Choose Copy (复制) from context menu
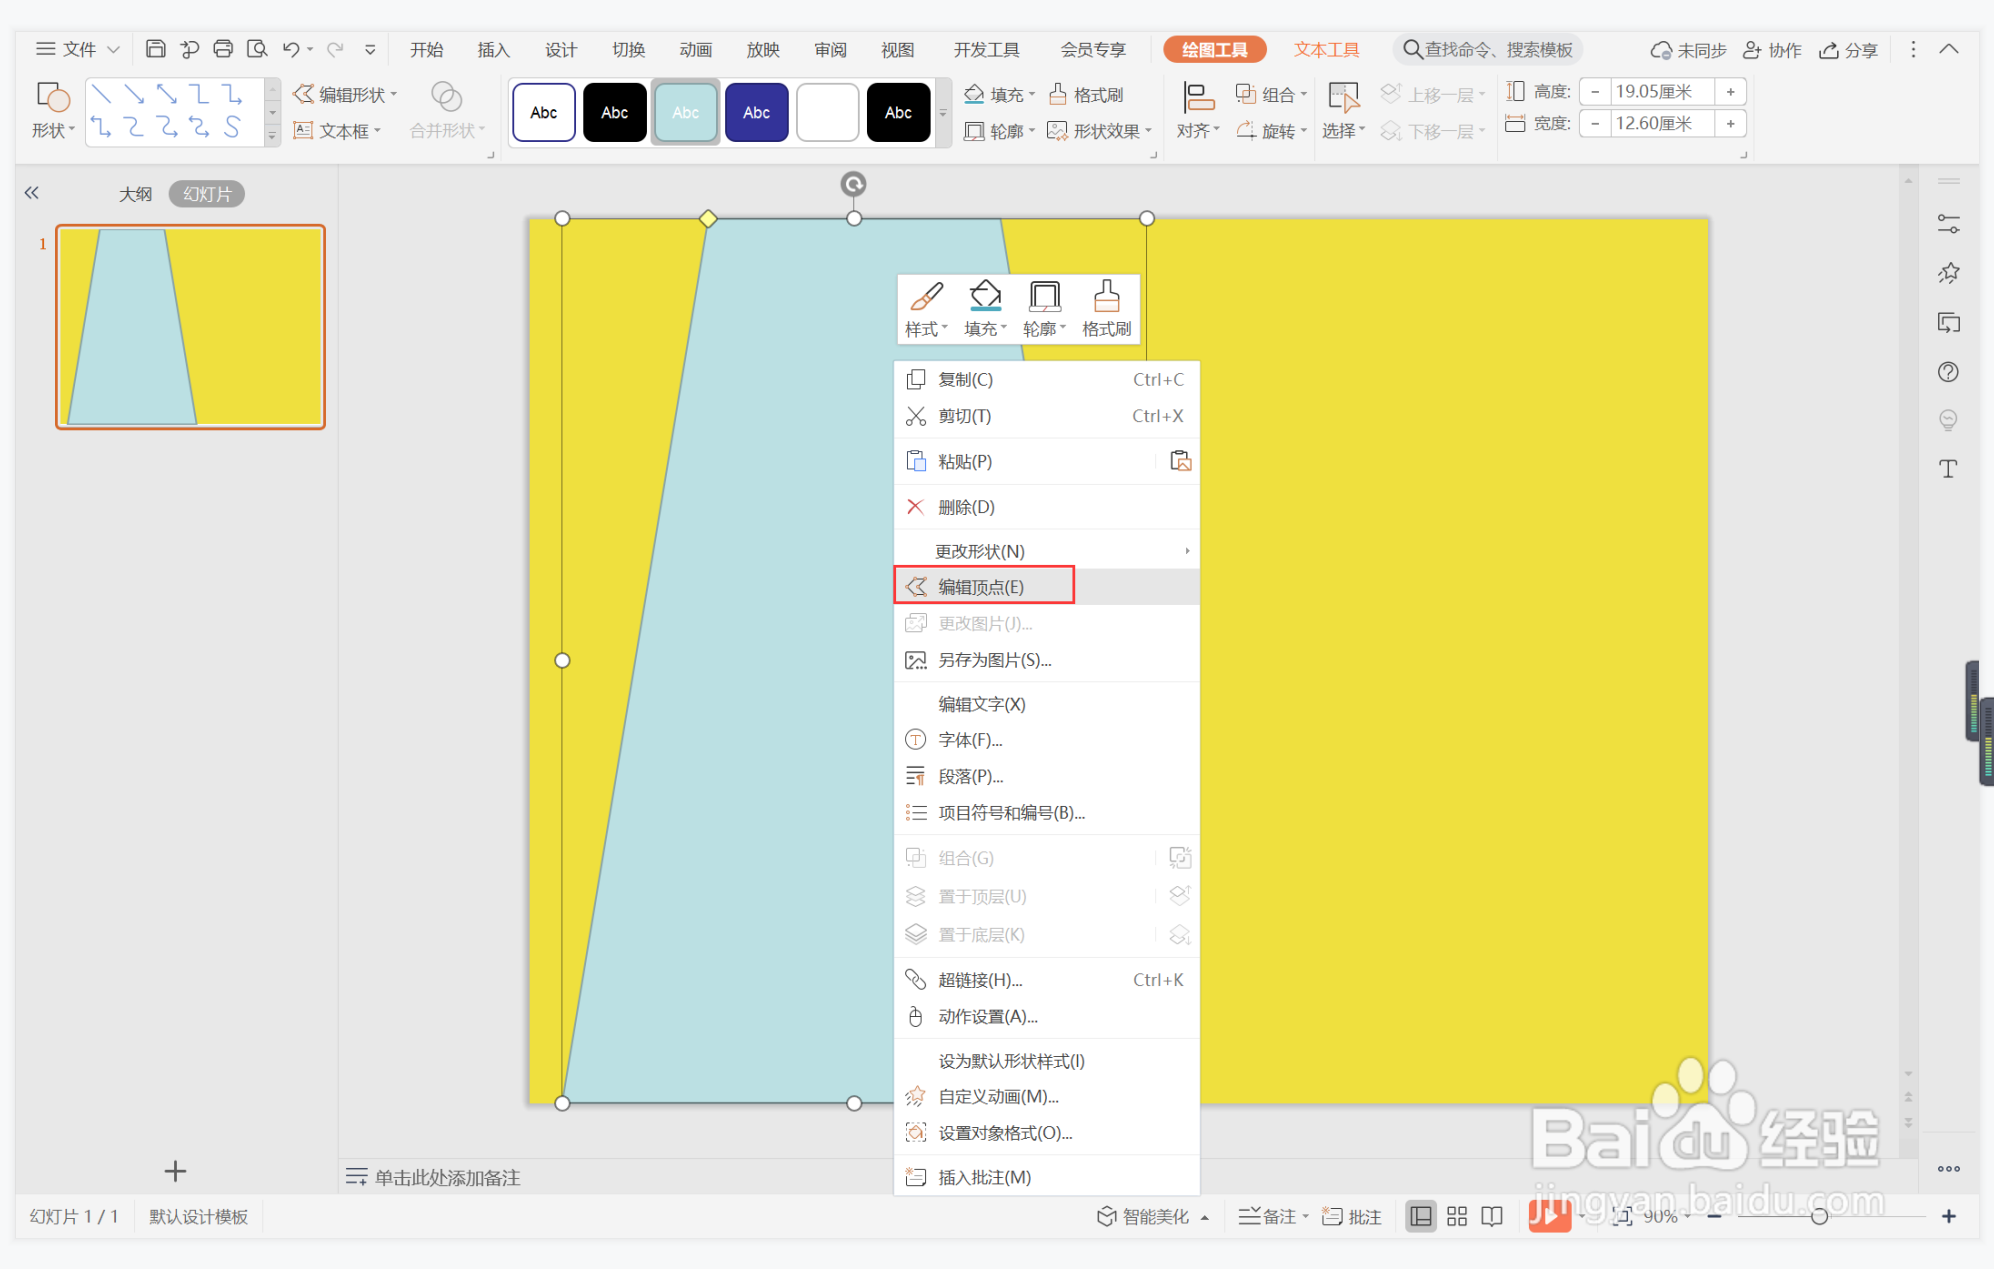The width and height of the screenshot is (1994, 1269). pyautogui.click(x=1046, y=380)
